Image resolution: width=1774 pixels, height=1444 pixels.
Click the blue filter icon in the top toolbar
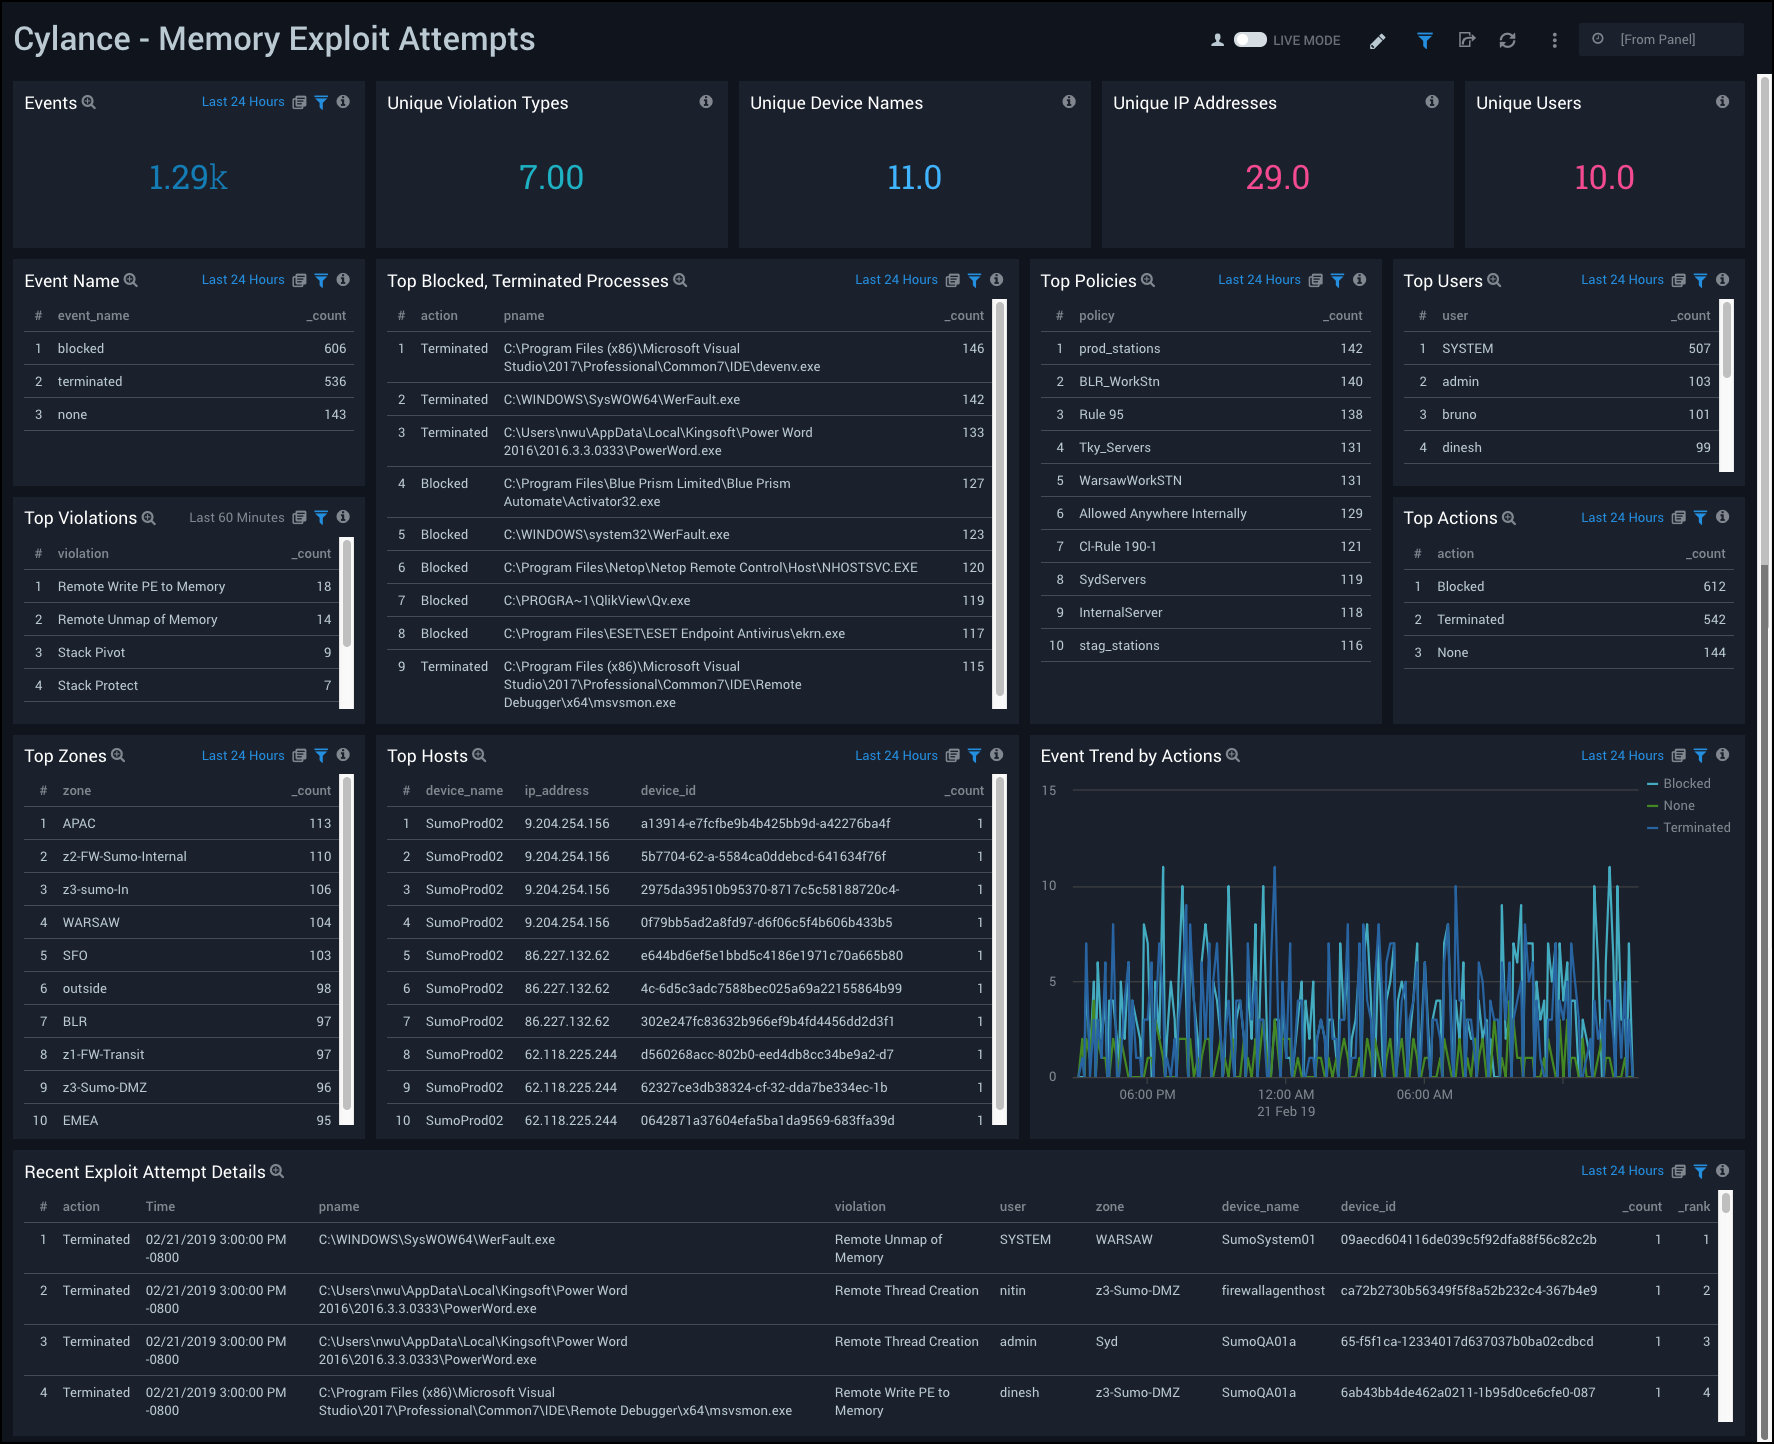(x=1424, y=41)
